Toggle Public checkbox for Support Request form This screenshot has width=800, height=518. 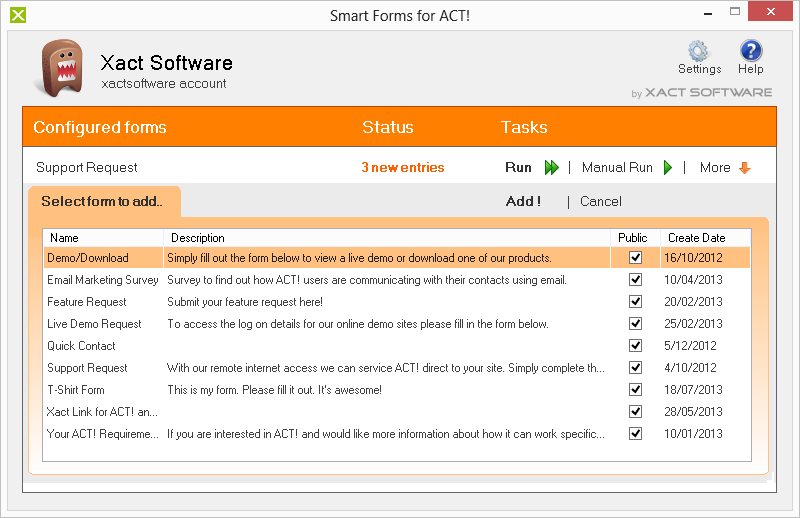tap(635, 367)
